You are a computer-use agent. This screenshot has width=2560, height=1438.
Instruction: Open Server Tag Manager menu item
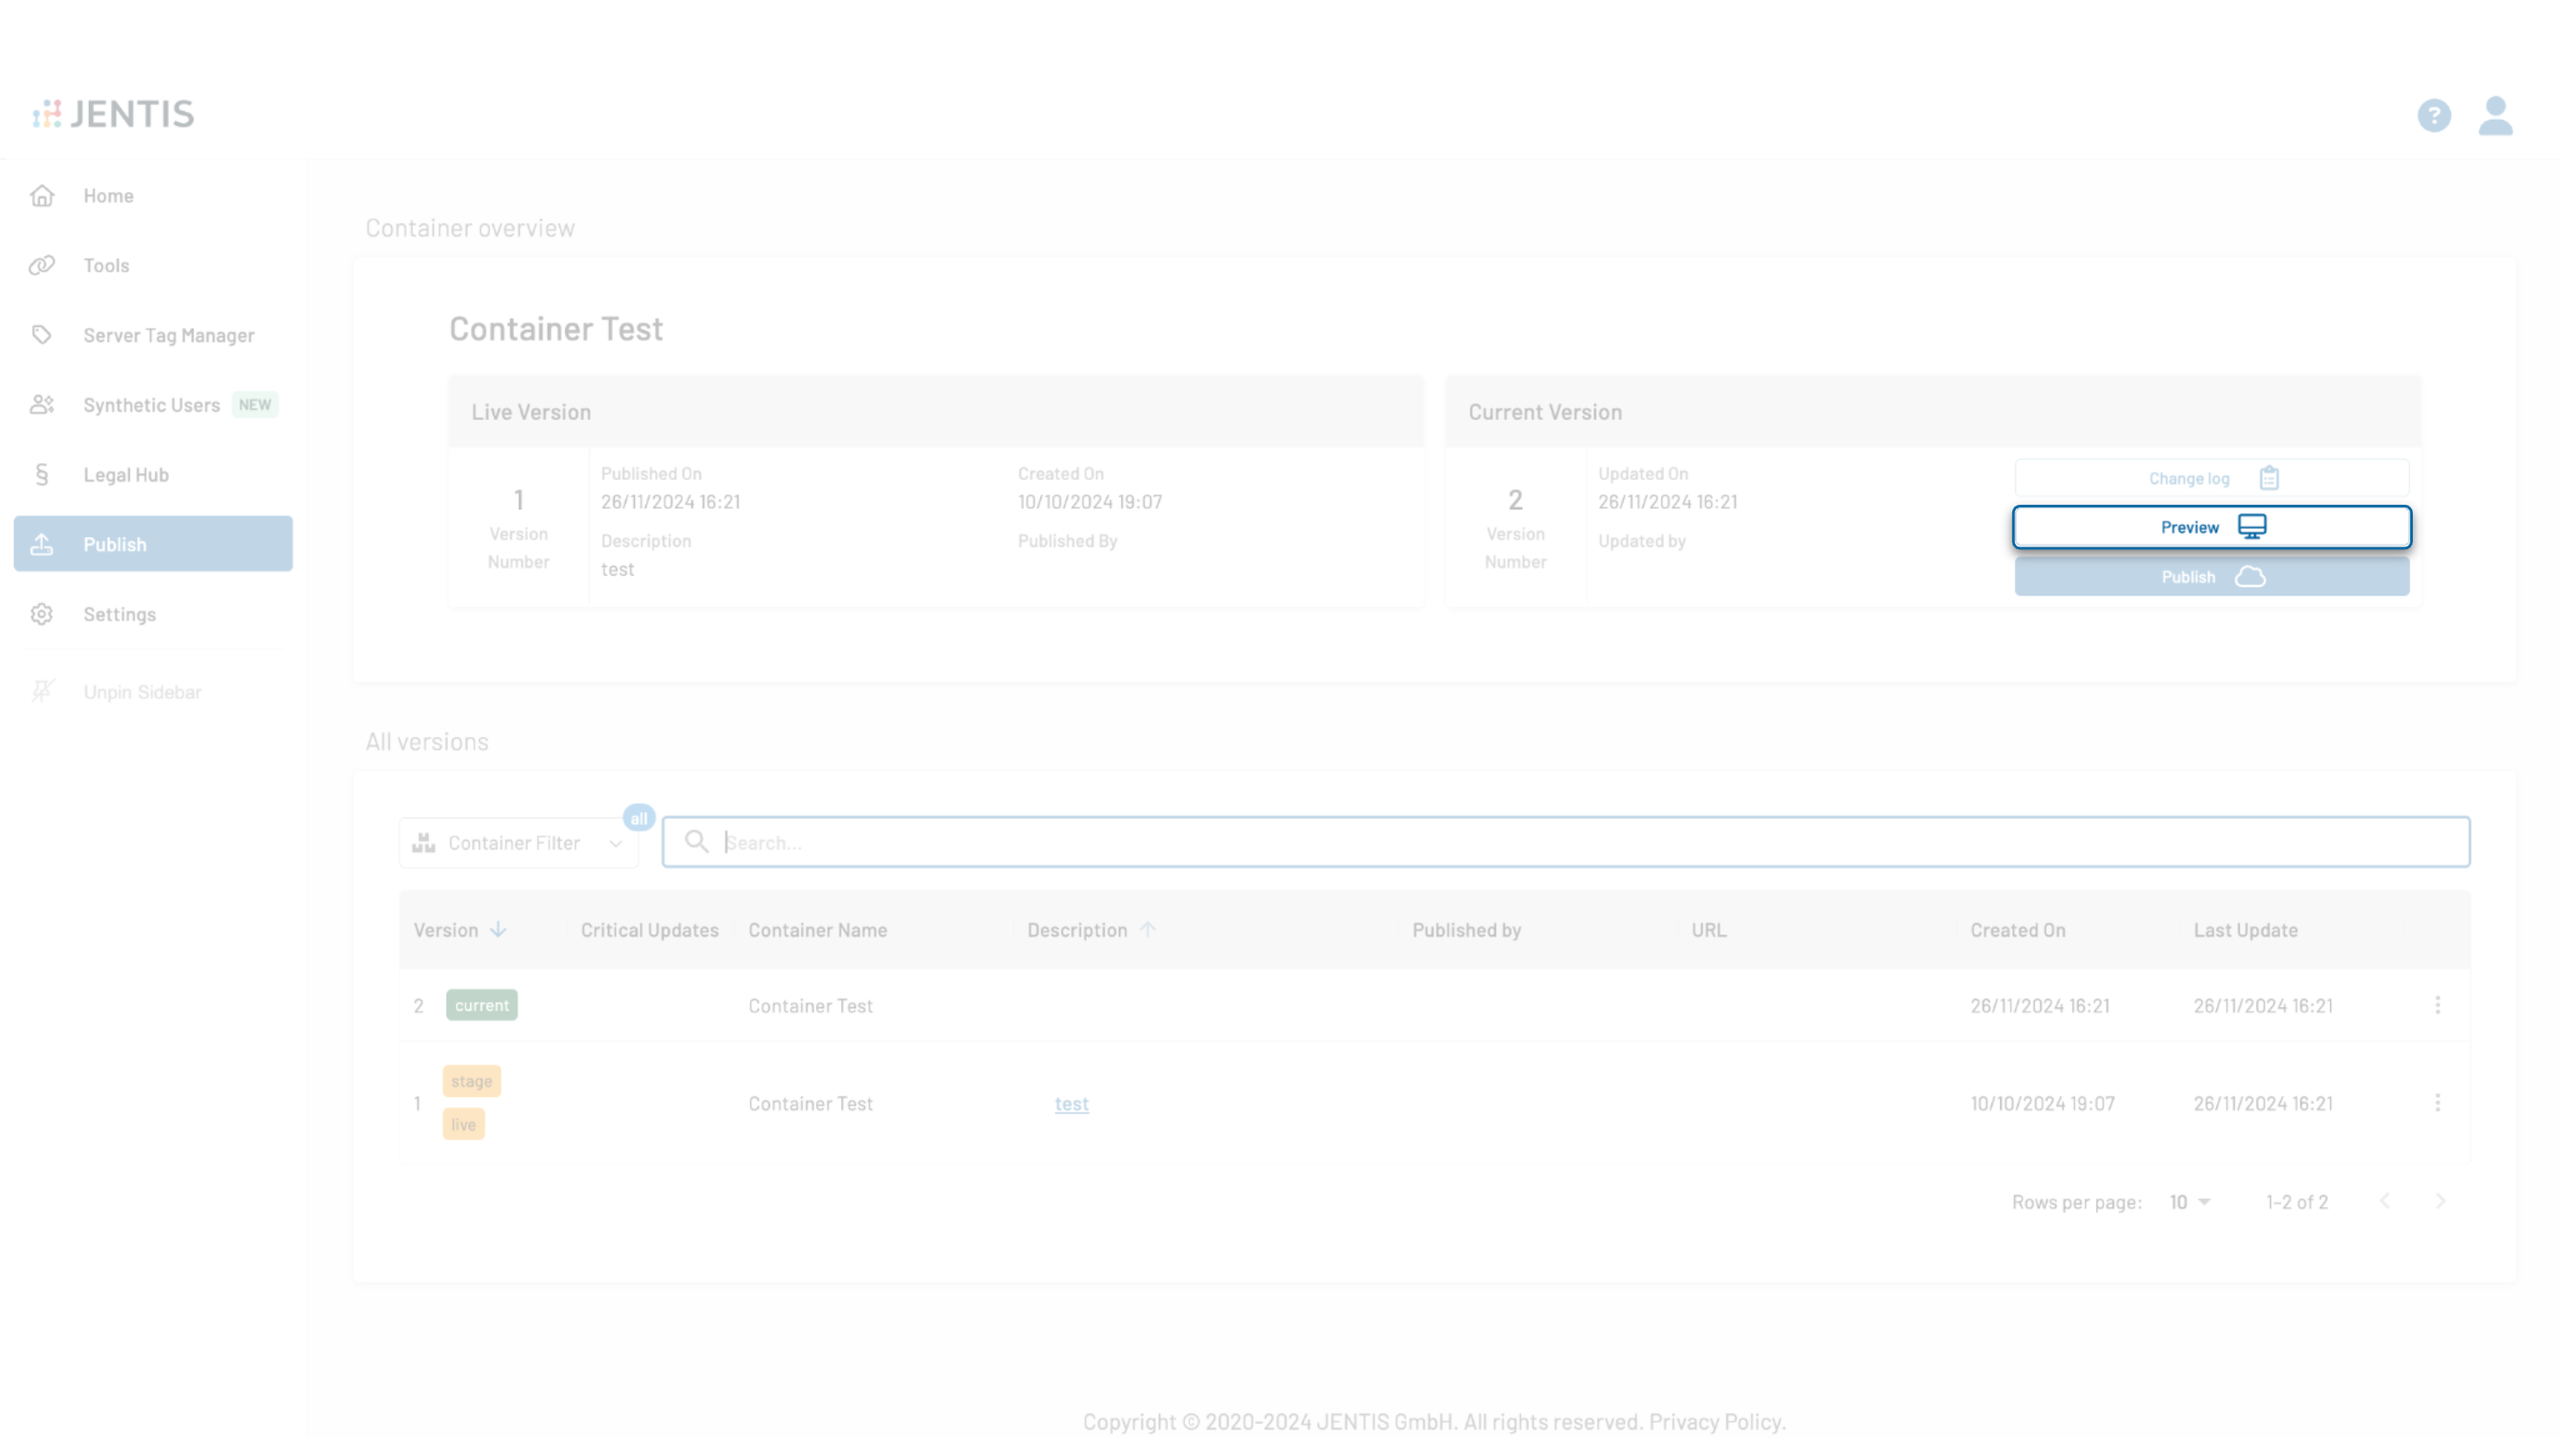[x=168, y=335]
